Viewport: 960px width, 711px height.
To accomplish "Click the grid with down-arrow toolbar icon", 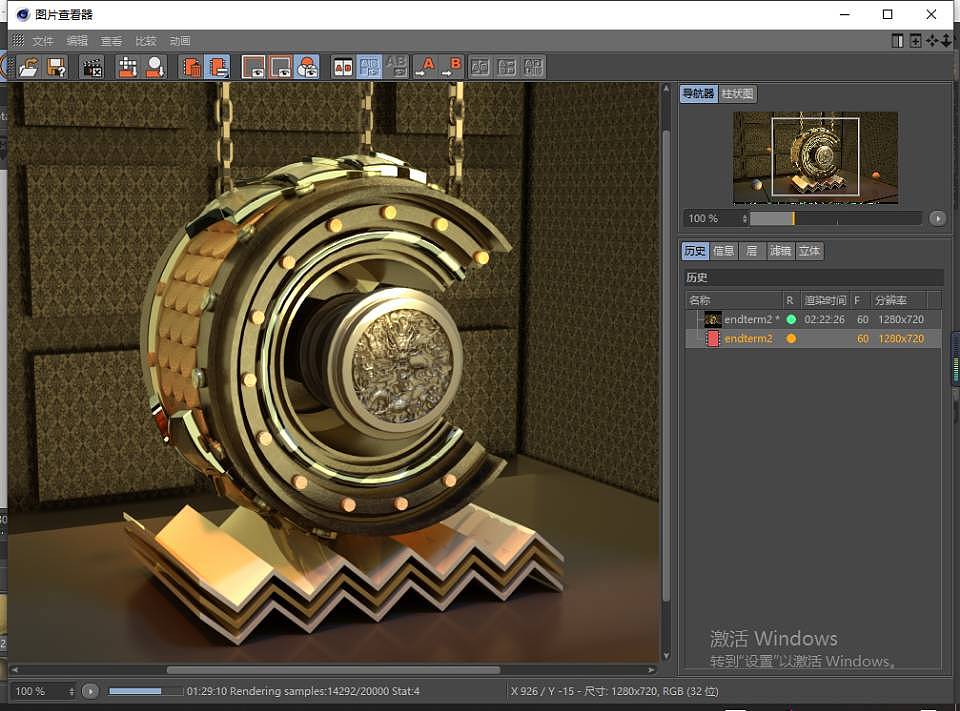I will 128,67.
